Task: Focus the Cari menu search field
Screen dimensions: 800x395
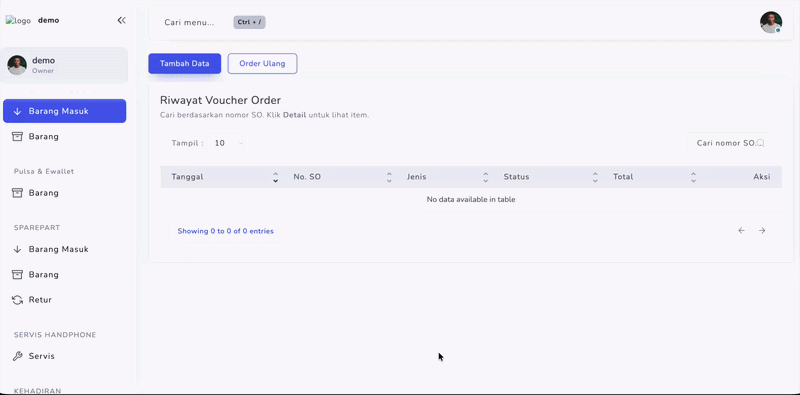Action: 189,22
